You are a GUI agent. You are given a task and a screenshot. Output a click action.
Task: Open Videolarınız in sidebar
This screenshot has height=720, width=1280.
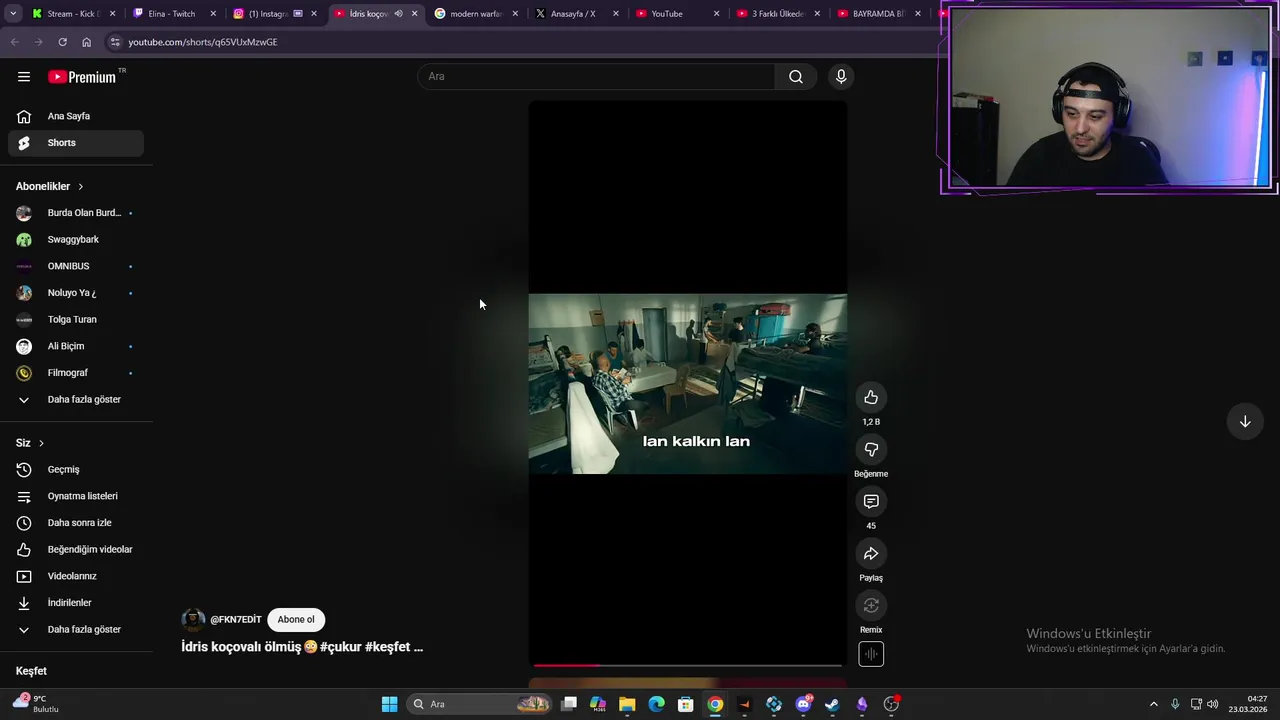(x=76, y=576)
